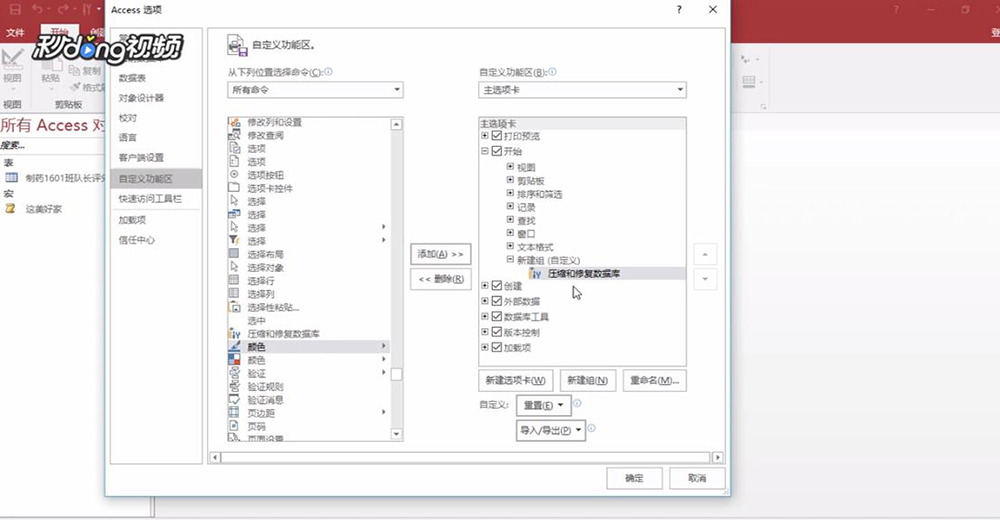The height and width of the screenshot is (520, 1000).
Task: Select the 修改列和设置 command icon
Action: [234, 122]
